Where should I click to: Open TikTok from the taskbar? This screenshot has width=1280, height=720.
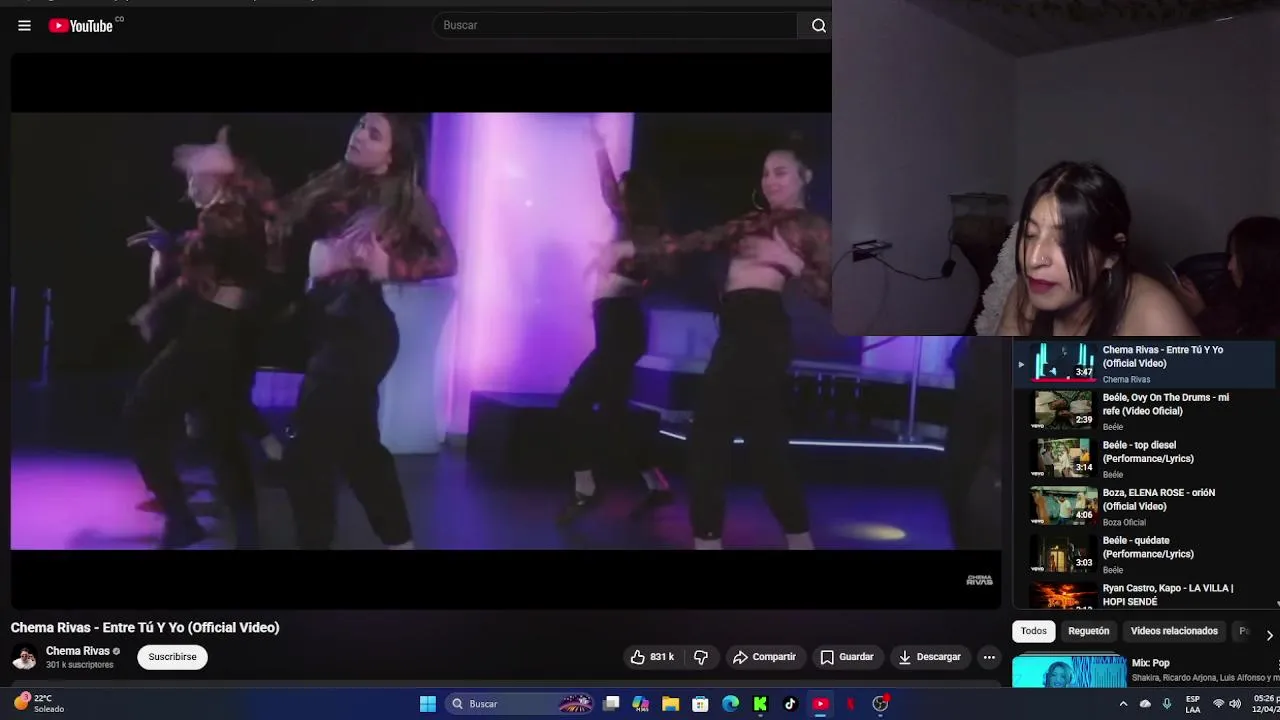coord(790,704)
